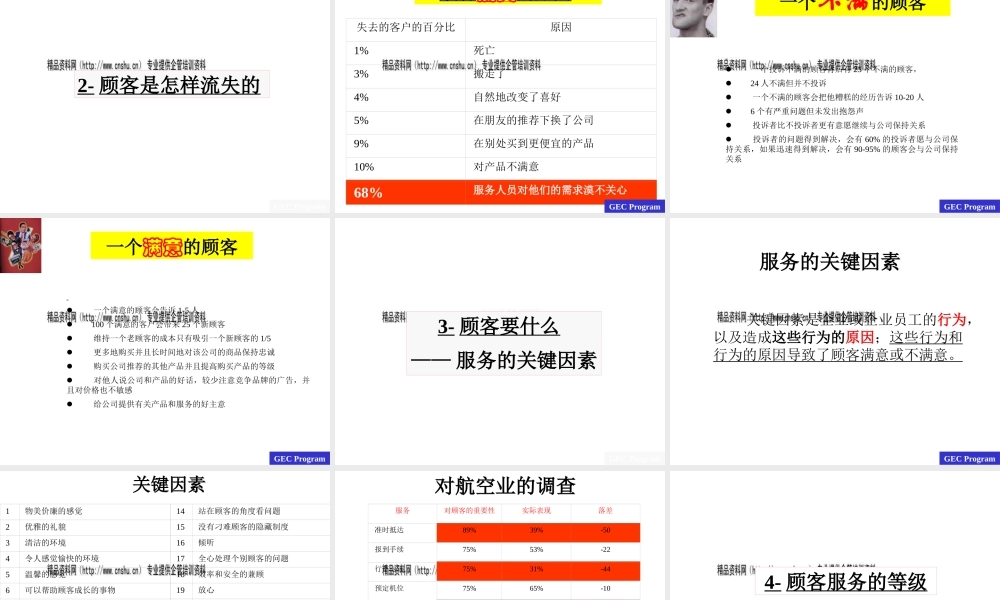Select bullet about telling 10-20 人
This screenshot has height=600, width=1000.
(x=837, y=97)
